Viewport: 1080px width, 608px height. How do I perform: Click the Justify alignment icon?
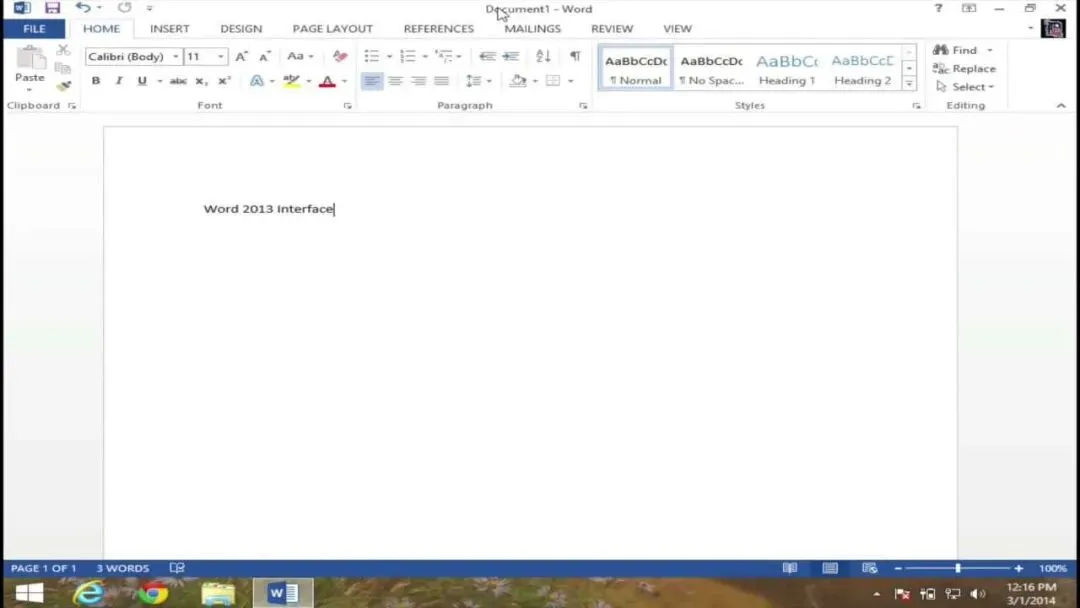tap(442, 81)
